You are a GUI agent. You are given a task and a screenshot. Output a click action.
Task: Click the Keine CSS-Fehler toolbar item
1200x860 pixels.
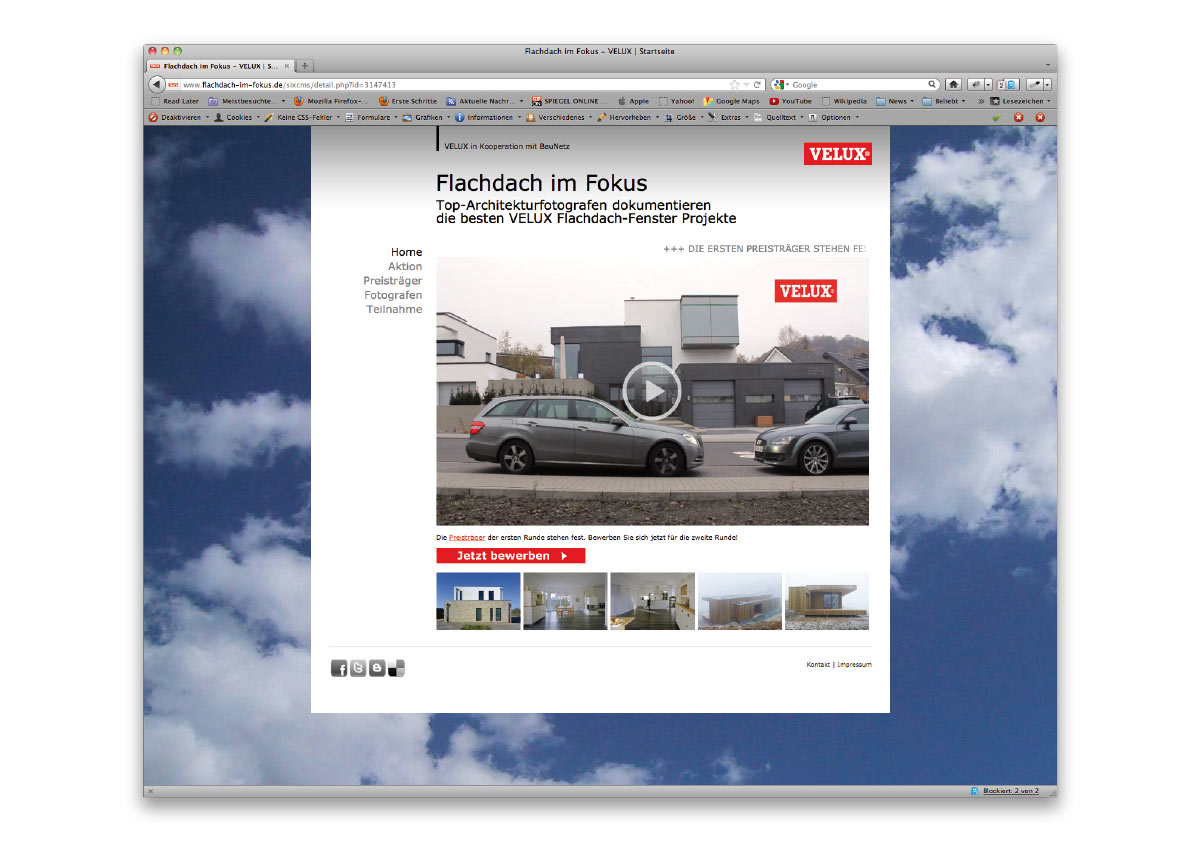click(x=302, y=117)
